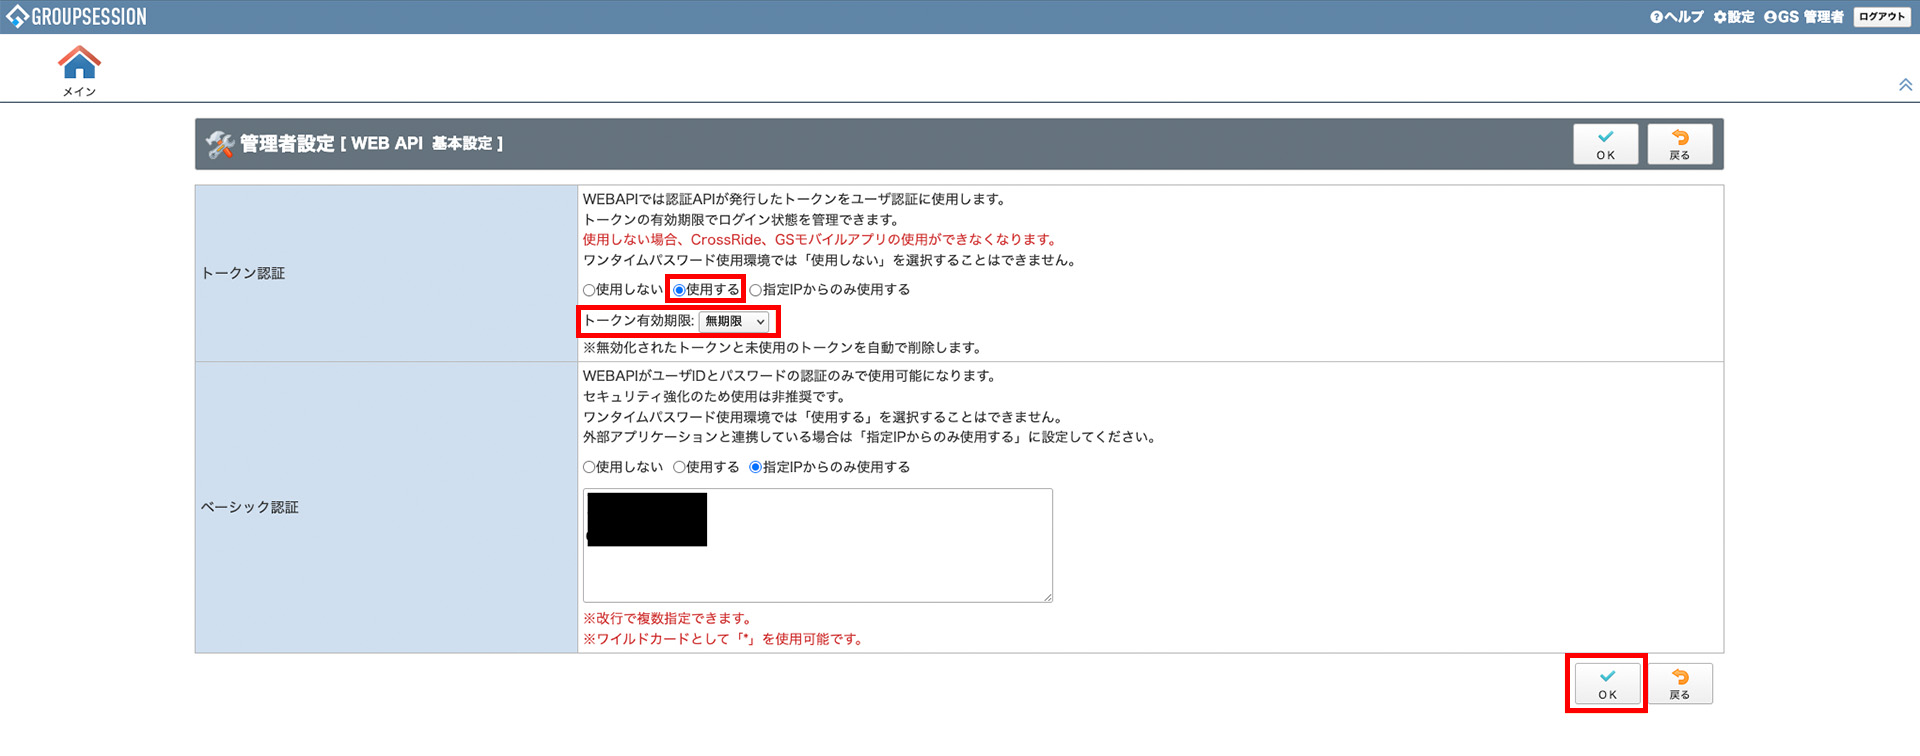Select token auth '使用する' radio
The width and height of the screenshot is (1920, 756).
pos(679,290)
